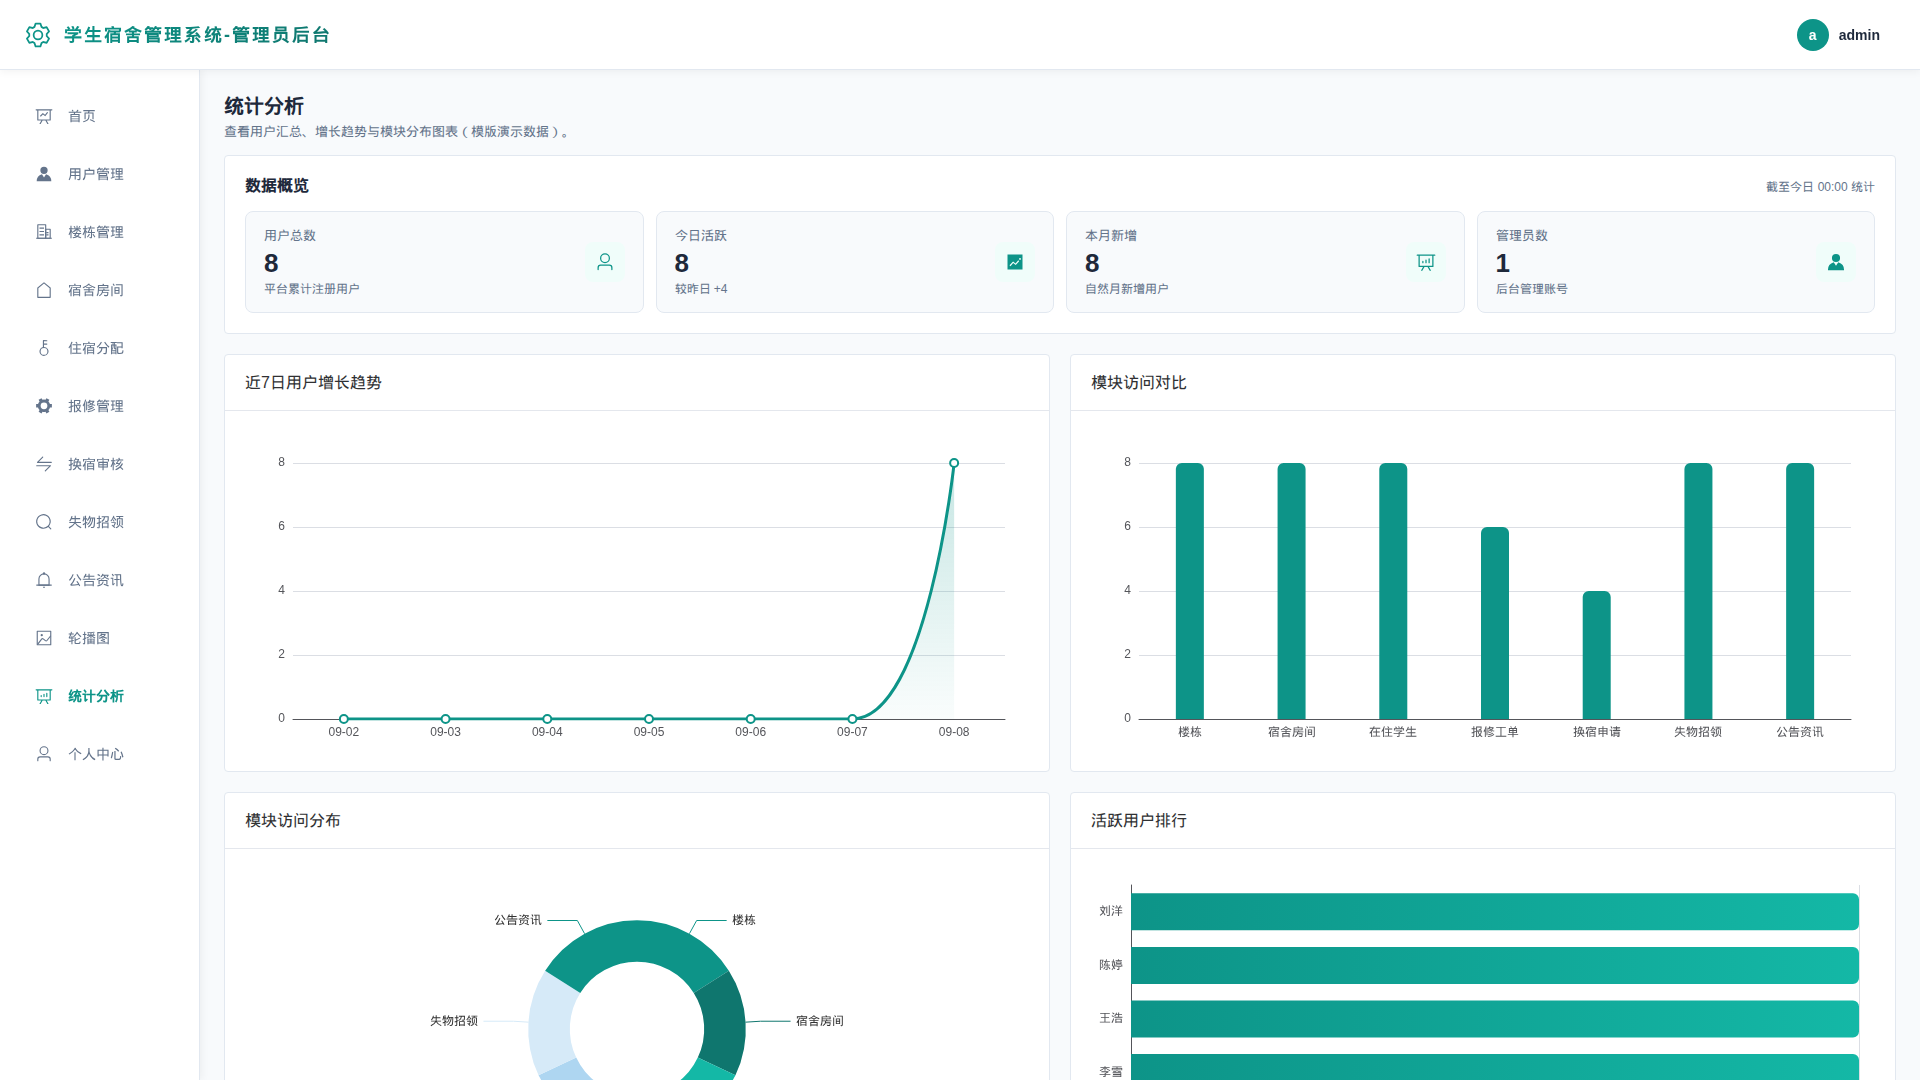Click the 首页 sidebar icon
Screen dimensions: 1920x1080
pos(44,116)
